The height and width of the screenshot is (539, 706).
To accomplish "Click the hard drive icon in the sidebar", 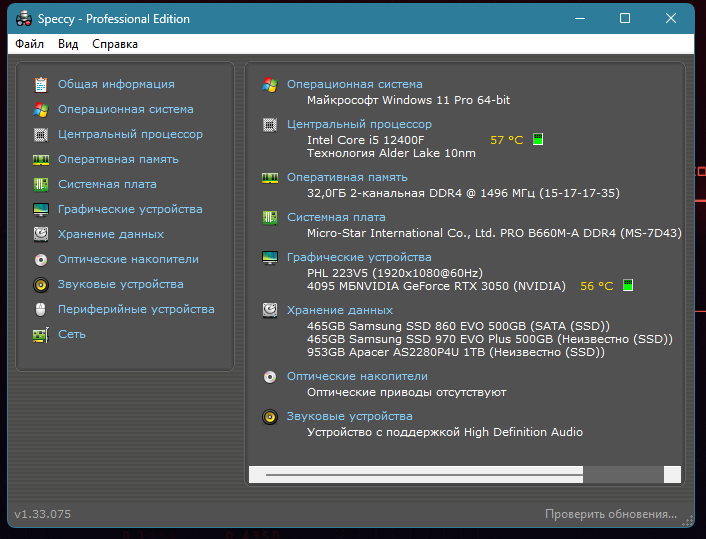I will (x=41, y=235).
